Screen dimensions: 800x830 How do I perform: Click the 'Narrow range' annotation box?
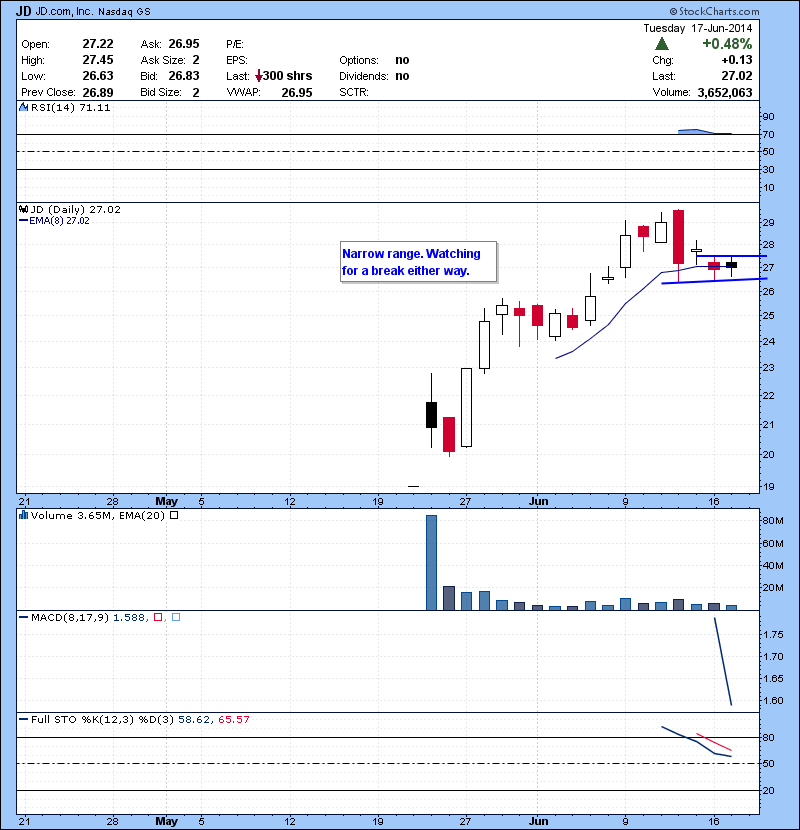(x=418, y=262)
